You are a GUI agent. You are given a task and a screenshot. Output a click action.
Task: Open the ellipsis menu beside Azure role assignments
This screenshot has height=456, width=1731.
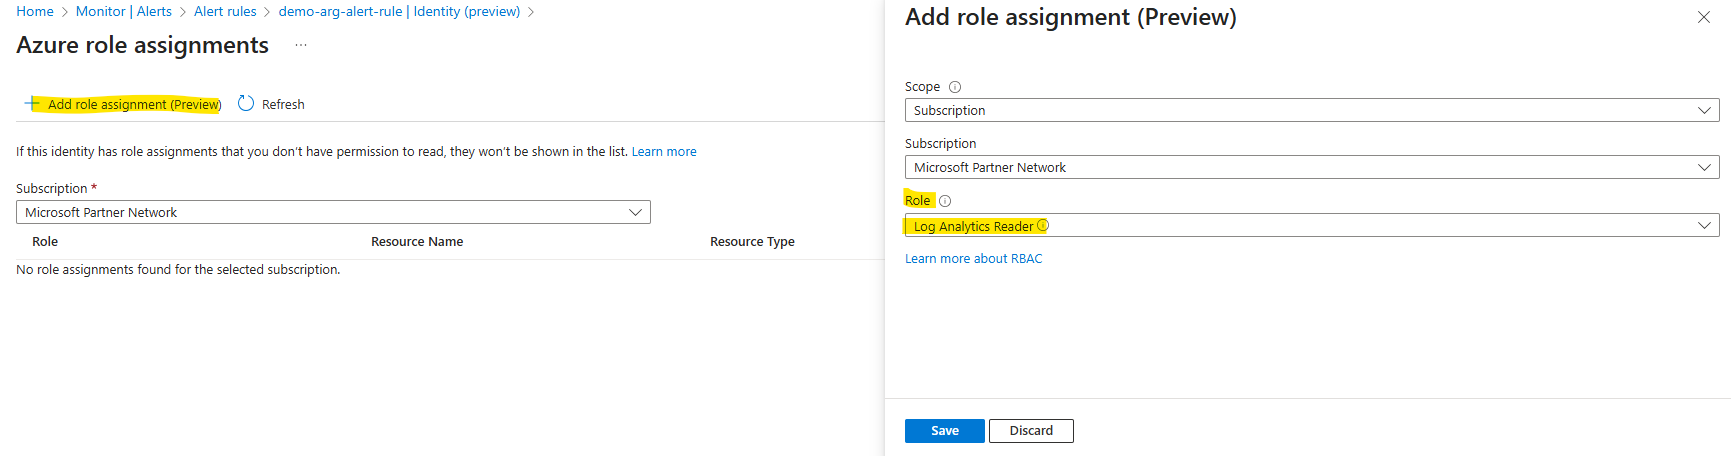tap(301, 45)
